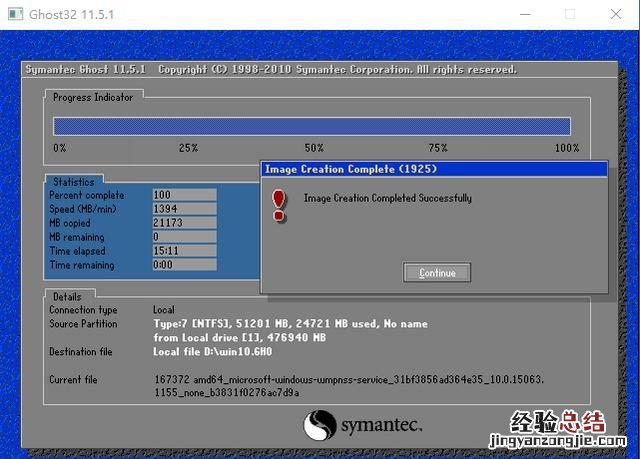Close the Ghost32 window
This screenshot has height=459, width=640.
click(617, 15)
